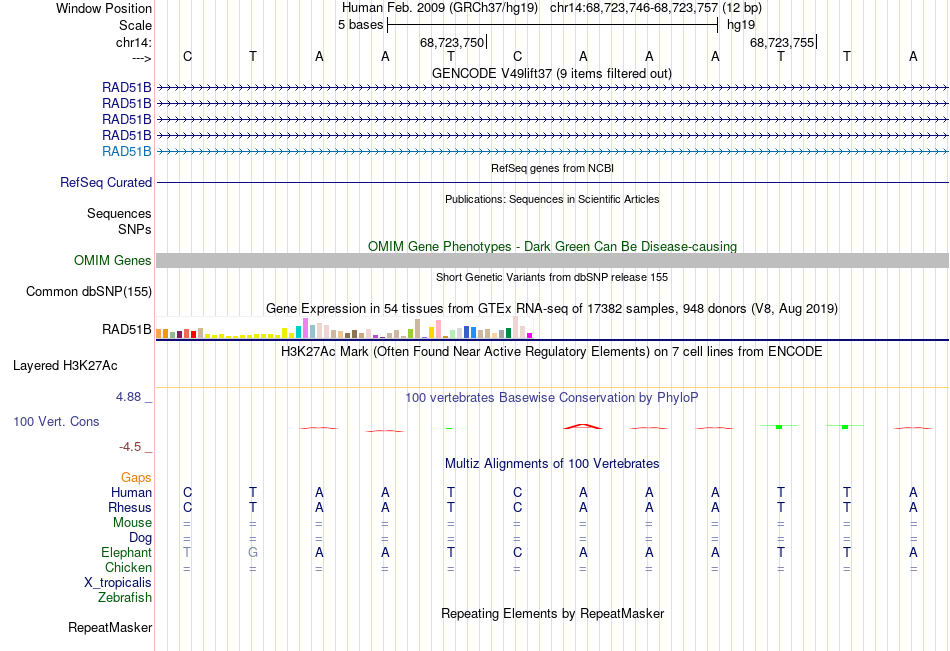
Task: Click the 68,723,750 position marker
Action: pyautogui.click(x=452, y=42)
